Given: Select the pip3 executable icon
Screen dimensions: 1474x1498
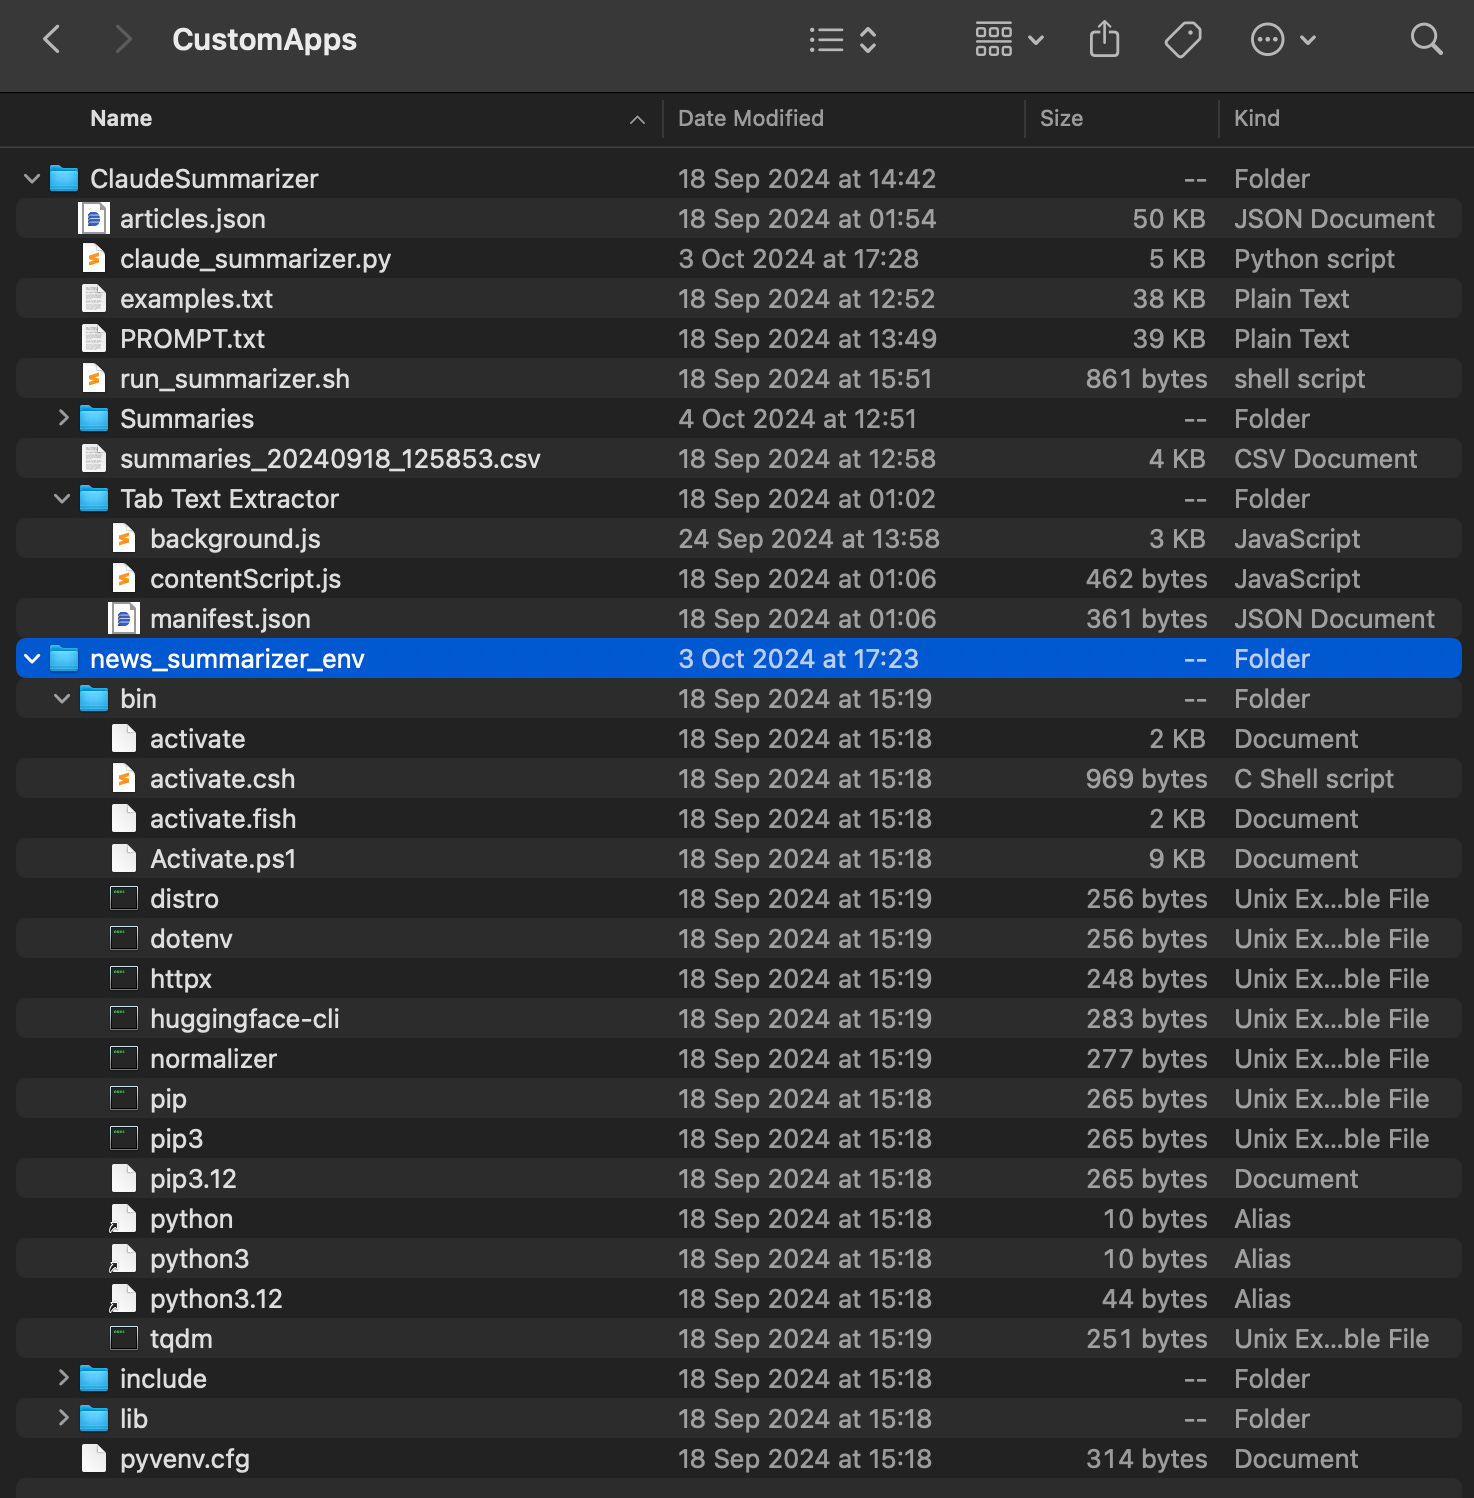Looking at the screenshot, I should (124, 1138).
